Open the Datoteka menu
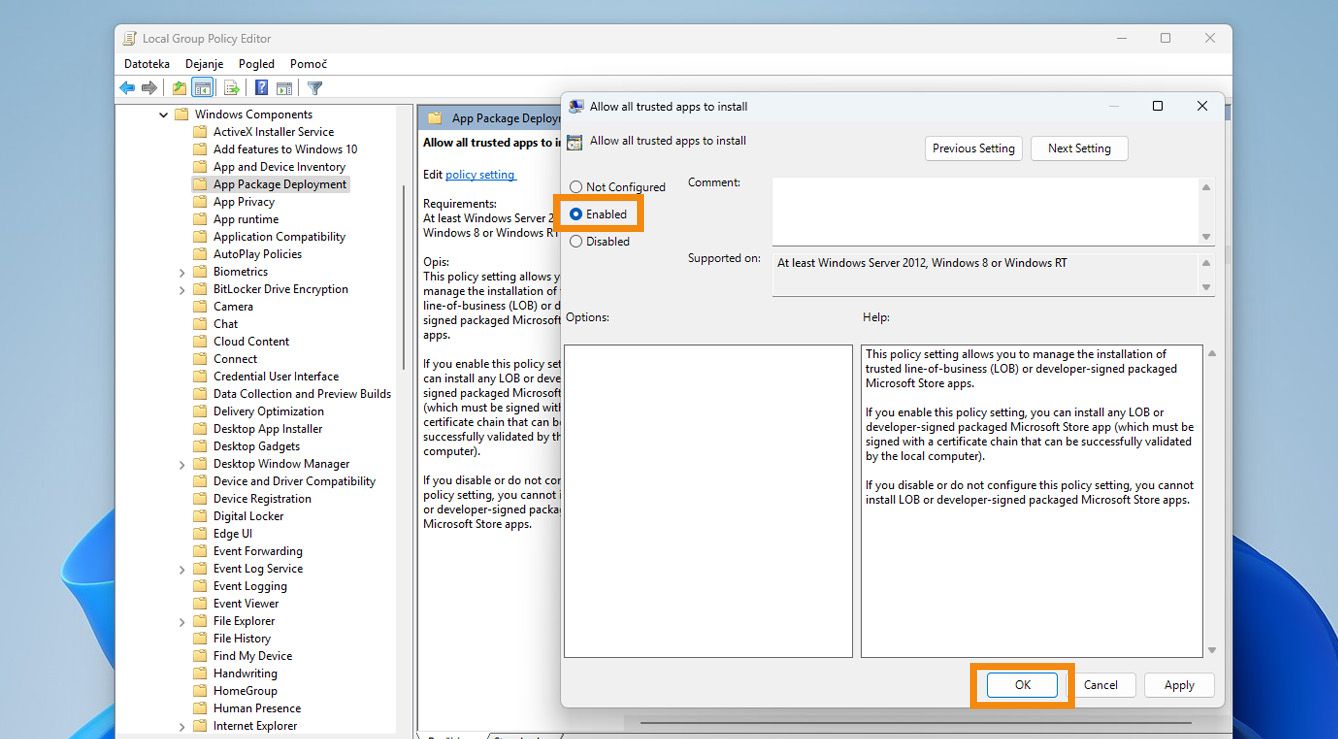1338x739 pixels. 147,64
